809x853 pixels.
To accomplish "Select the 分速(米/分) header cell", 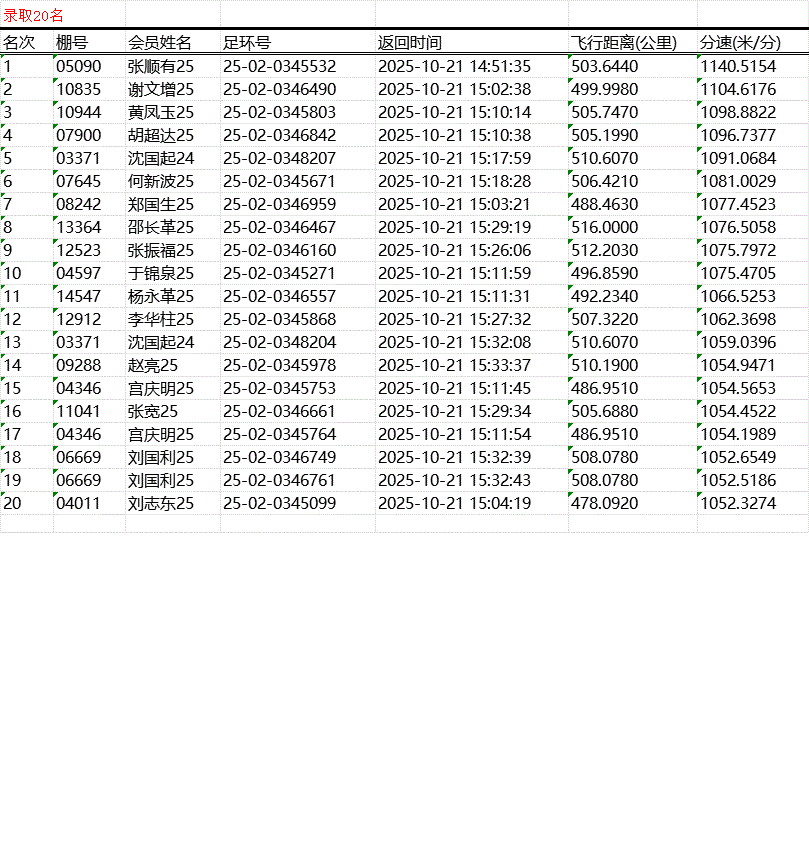I will (x=739, y=43).
